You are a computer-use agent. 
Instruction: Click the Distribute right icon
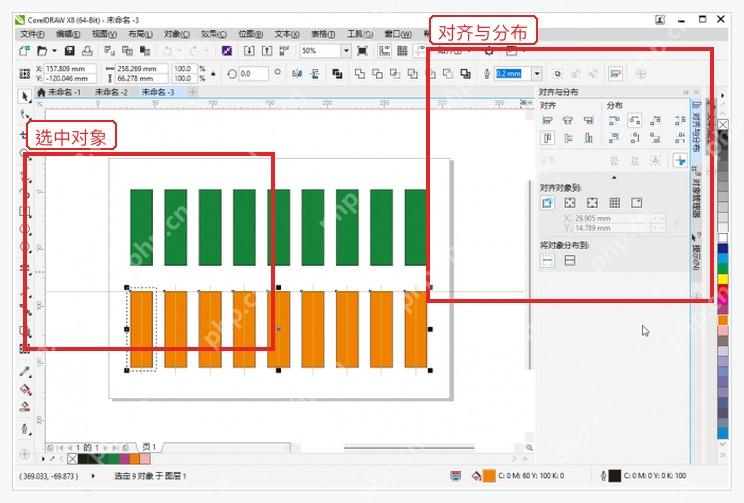point(655,121)
